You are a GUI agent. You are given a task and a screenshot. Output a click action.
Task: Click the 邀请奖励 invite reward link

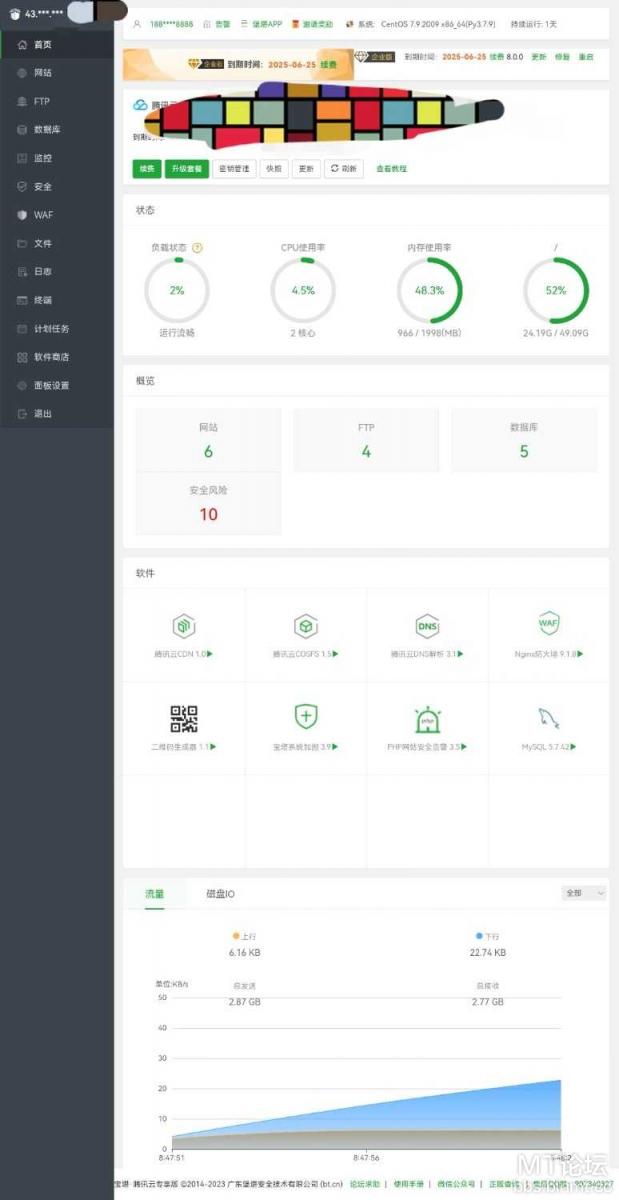[319, 23]
